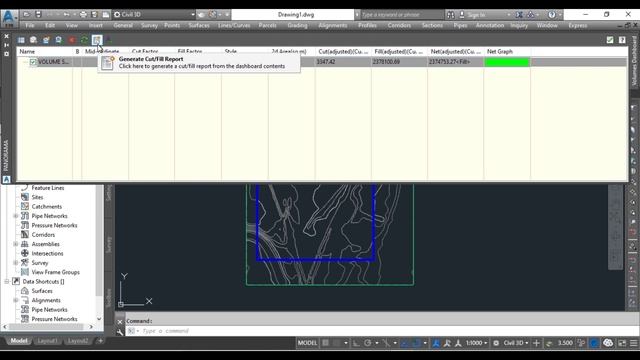The height and width of the screenshot is (360, 640).
Task: Click the Name column header
Action: point(45,52)
